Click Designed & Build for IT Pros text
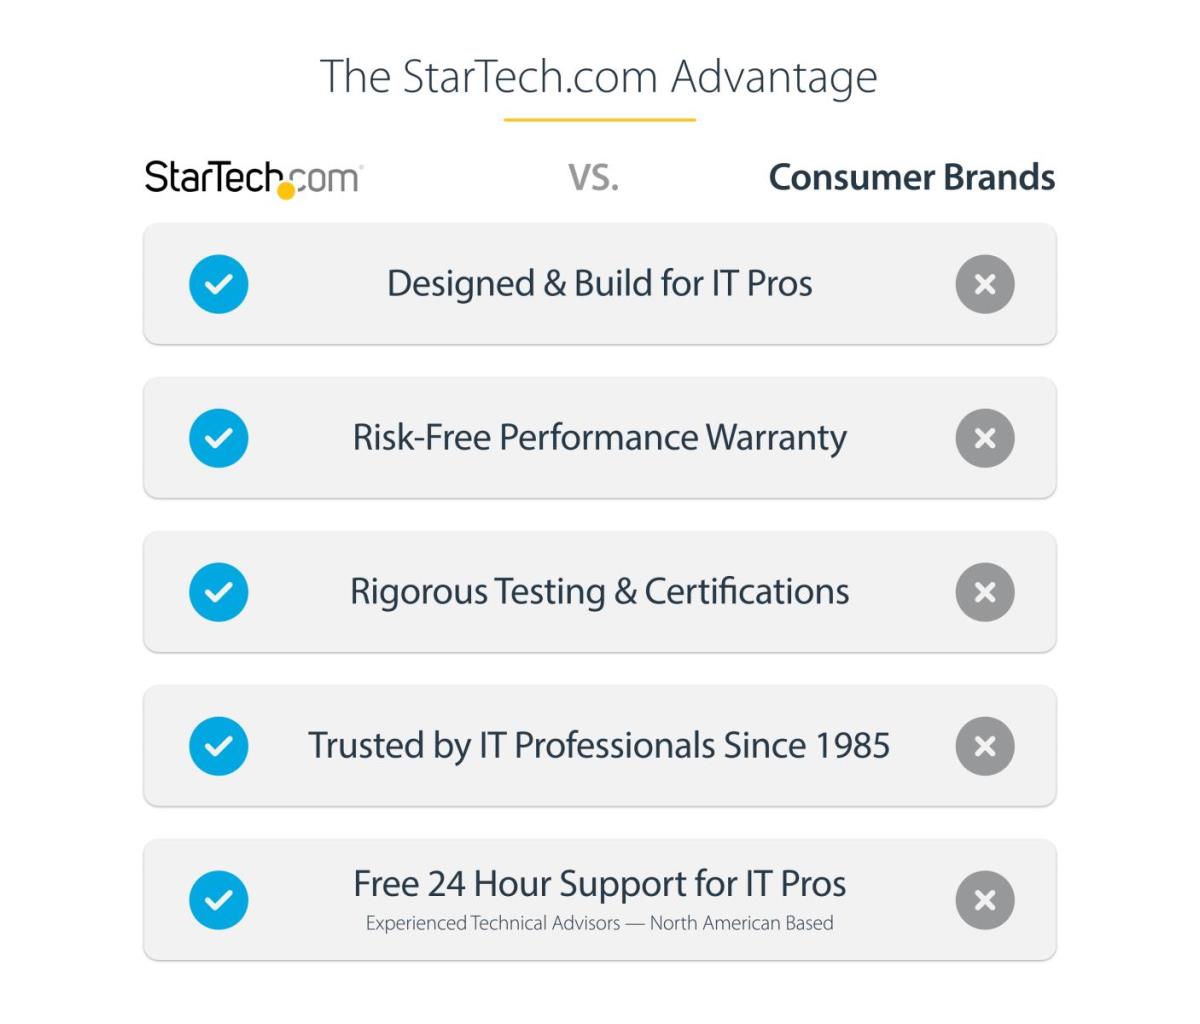Viewport: 1200px width, 1024px height. [x=600, y=284]
